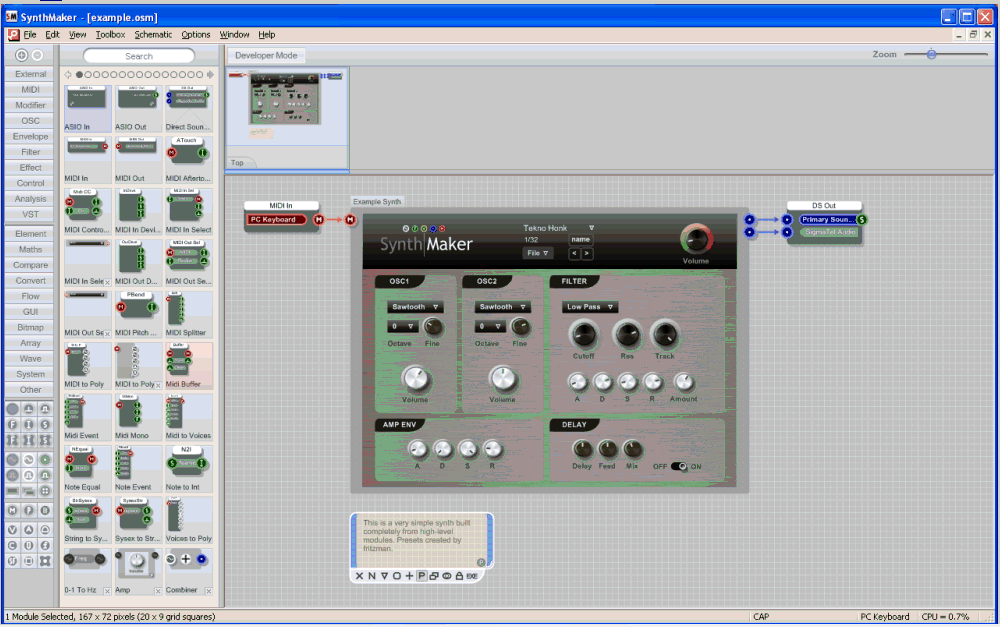Select the Effect category

click(x=30, y=168)
